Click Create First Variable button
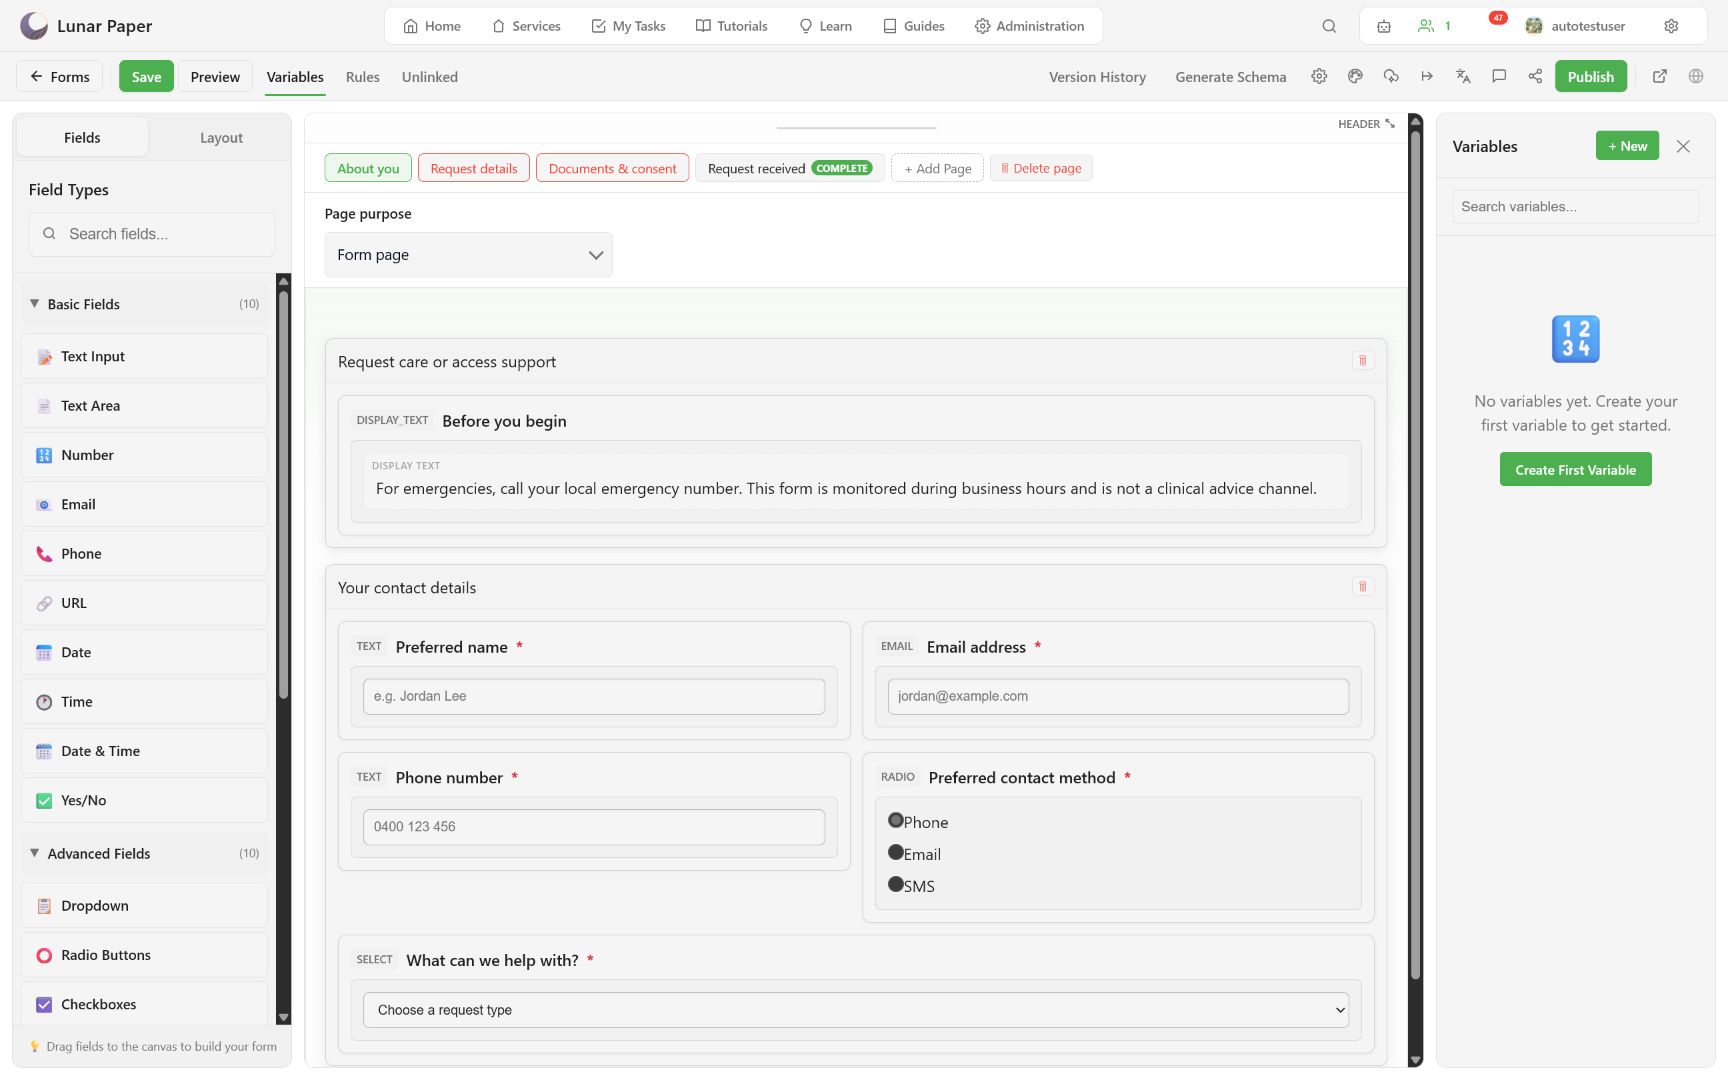The image size is (1728, 1080). pyautogui.click(x=1576, y=469)
